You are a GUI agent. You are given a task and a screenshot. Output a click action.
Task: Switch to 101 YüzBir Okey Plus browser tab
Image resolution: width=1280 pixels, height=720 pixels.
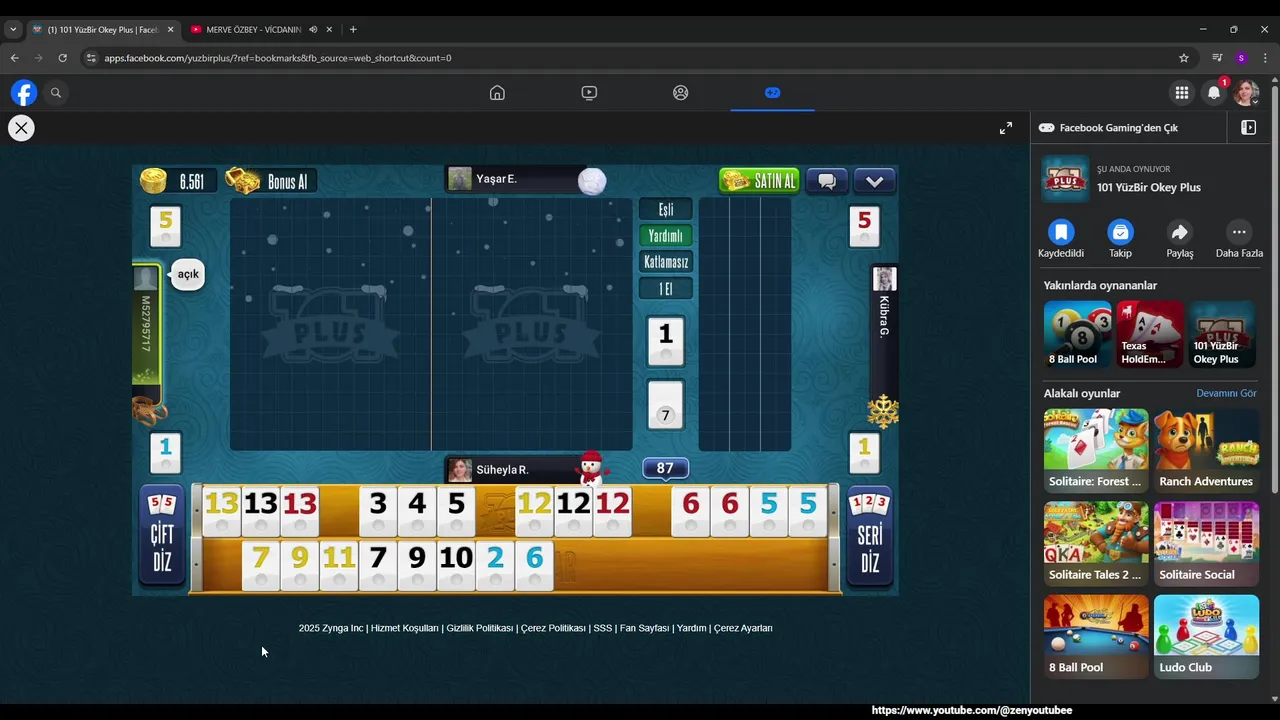pos(101,29)
